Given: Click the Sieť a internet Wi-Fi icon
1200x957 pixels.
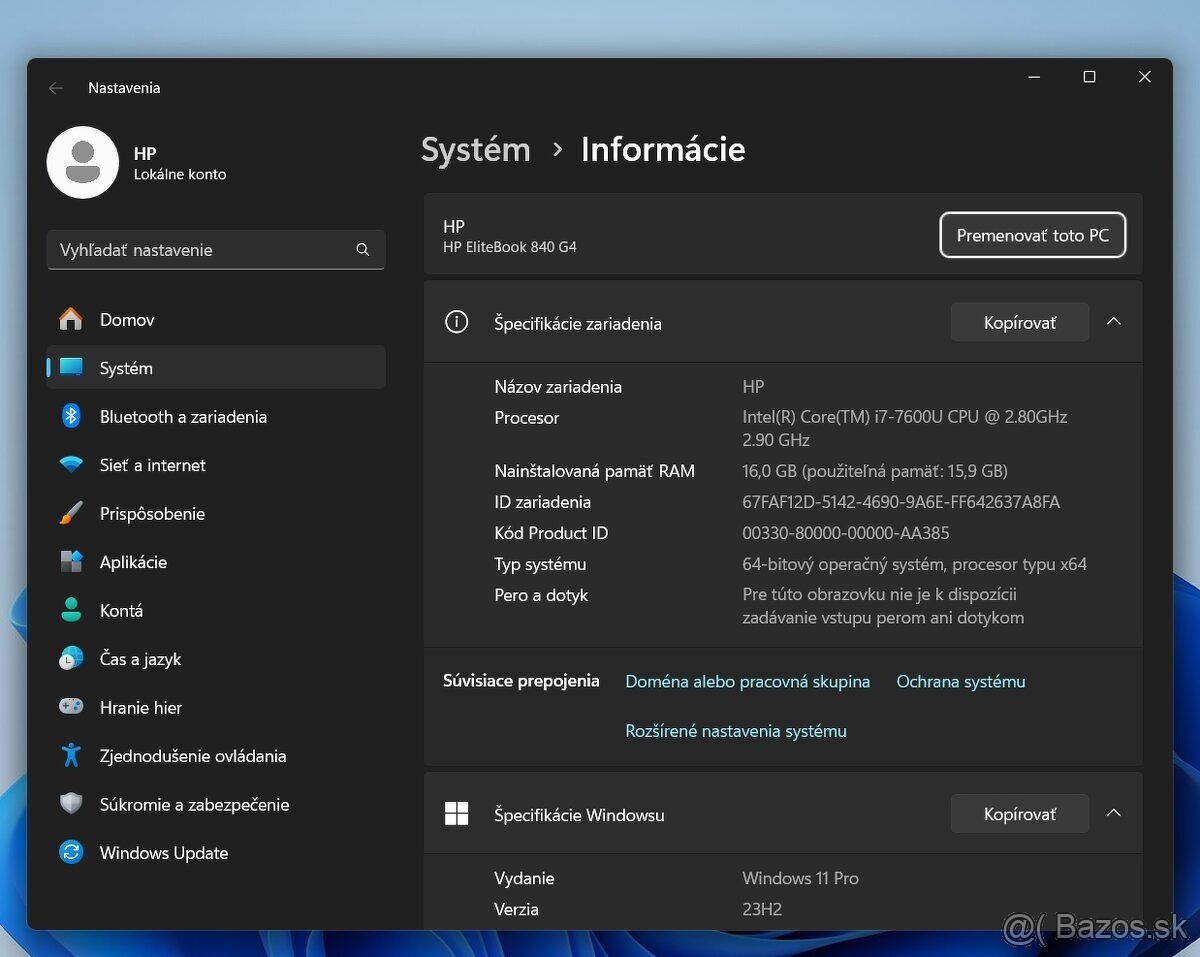Looking at the screenshot, I should pyautogui.click(x=71, y=465).
